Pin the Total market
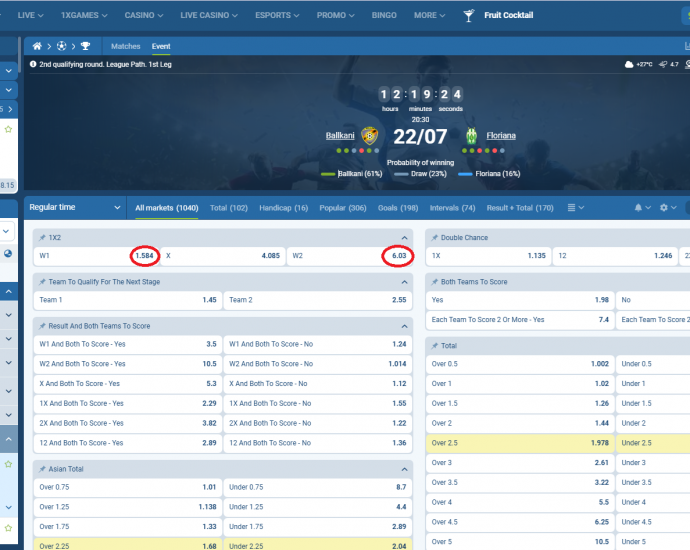This screenshot has height=550, width=690. tap(435, 346)
